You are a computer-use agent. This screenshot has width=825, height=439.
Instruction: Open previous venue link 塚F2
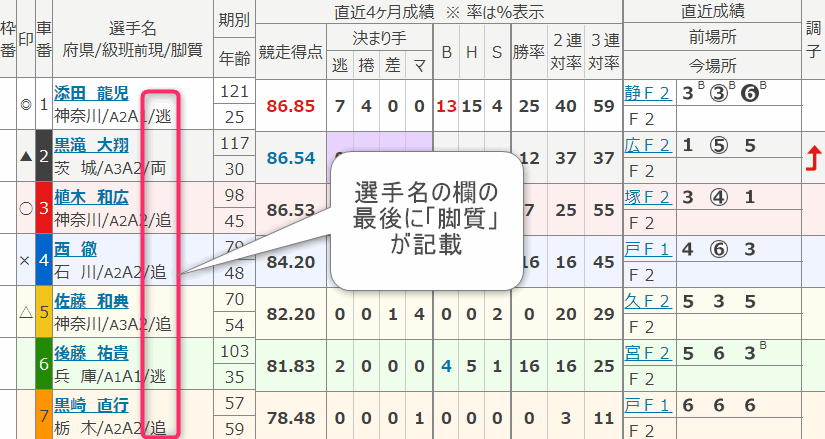click(647, 197)
